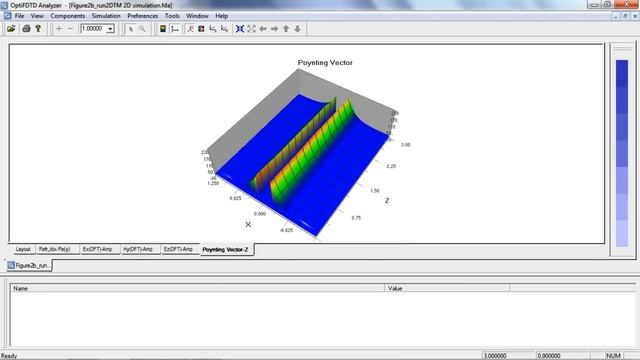
Task: Click the red image map icon
Action: pos(201,29)
